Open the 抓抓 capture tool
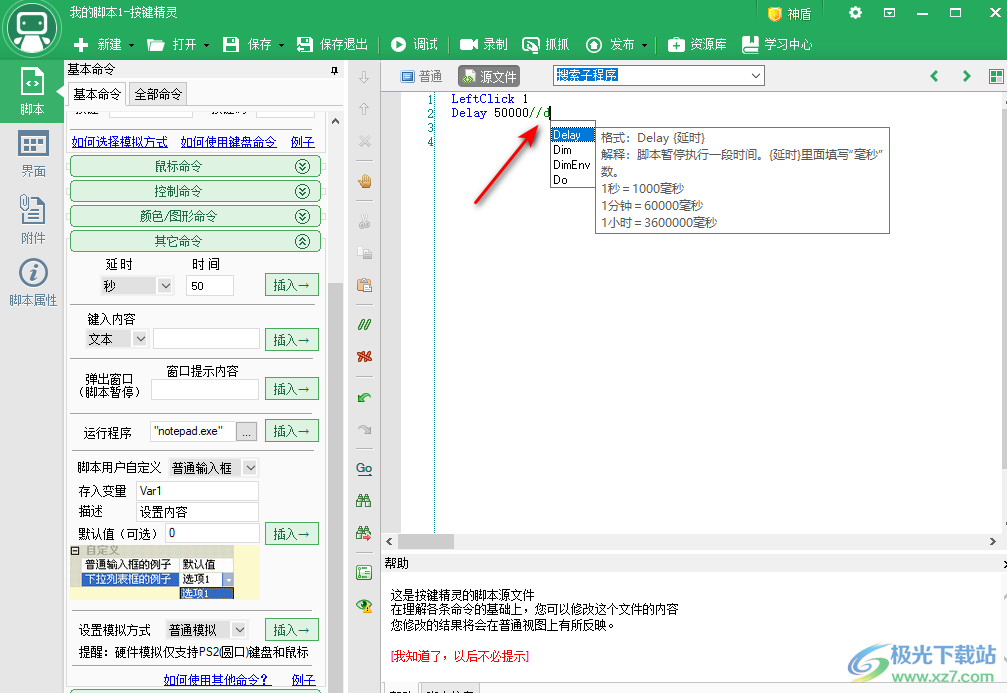1007x693 pixels. [x=546, y=44]
